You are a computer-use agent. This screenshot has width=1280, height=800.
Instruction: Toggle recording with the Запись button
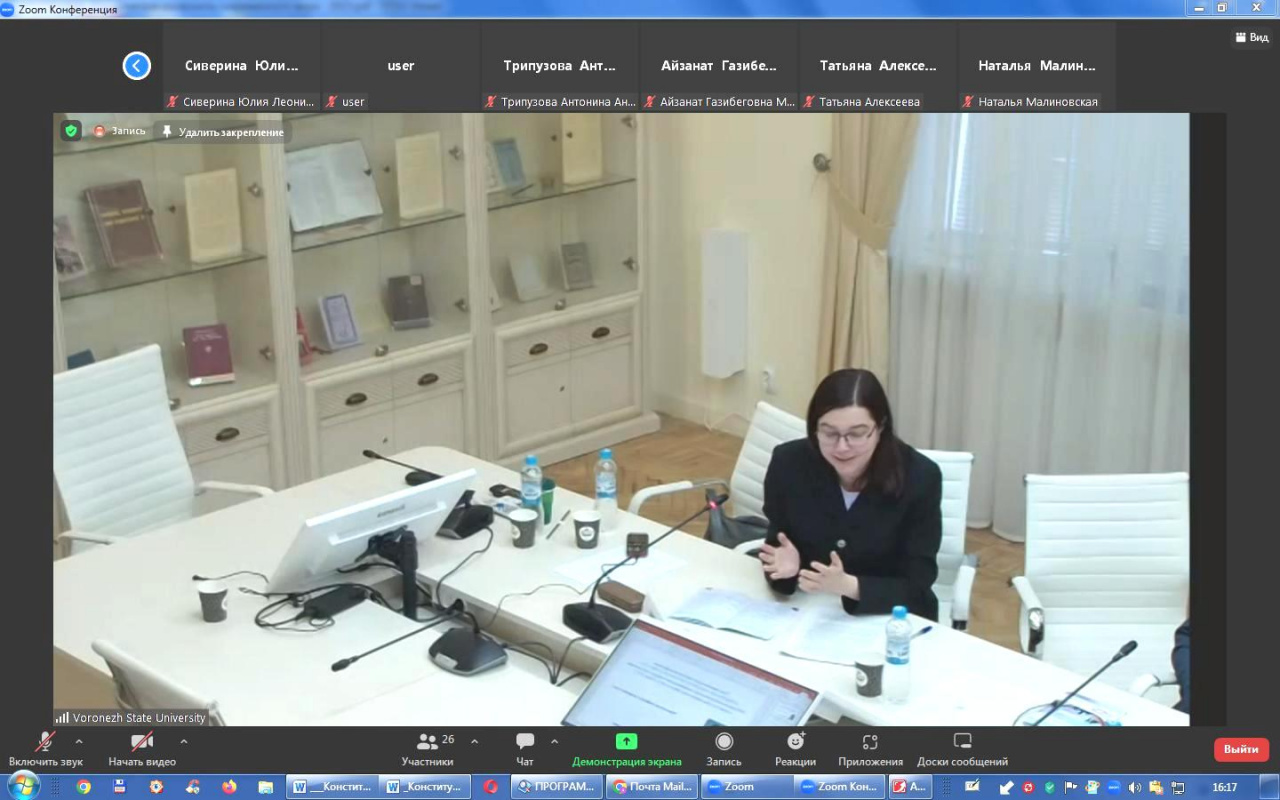(724, 742)
